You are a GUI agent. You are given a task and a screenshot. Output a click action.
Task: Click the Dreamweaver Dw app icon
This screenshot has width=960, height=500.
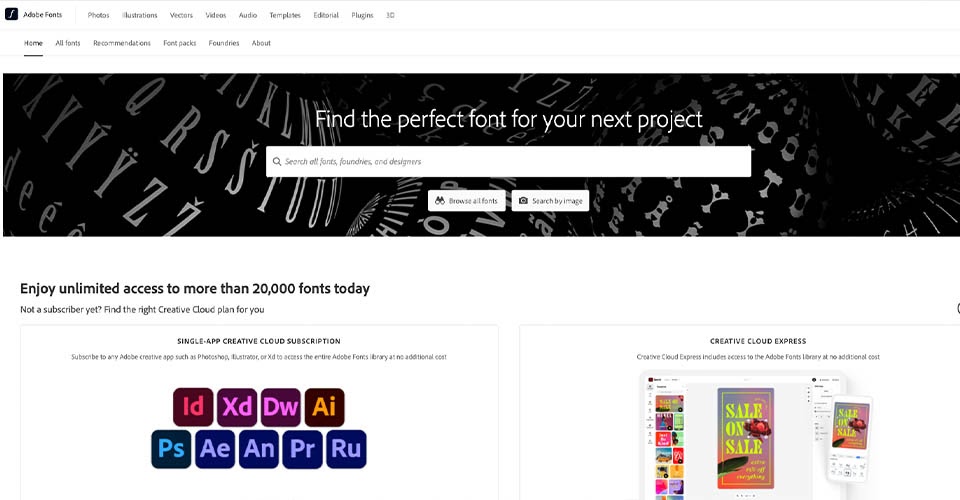pyautogui.click(x=281, y=407)
